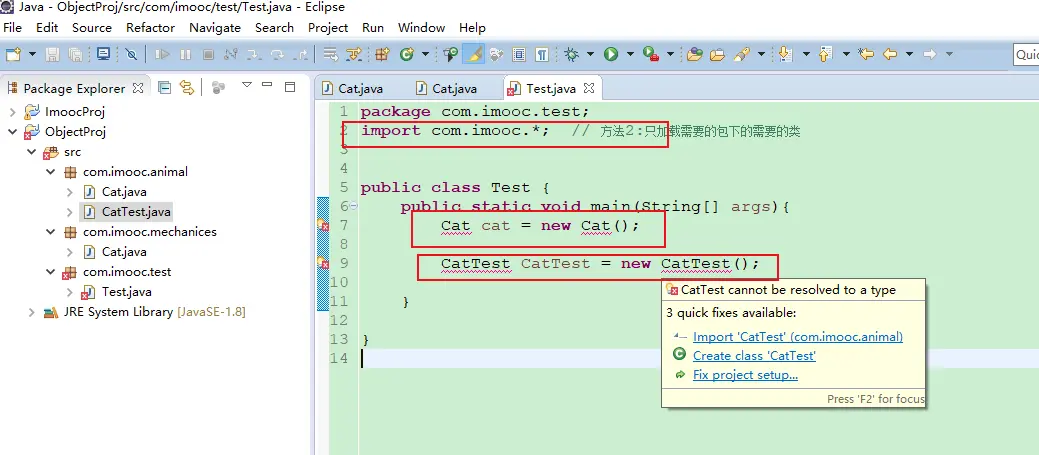Click the Run green play toolbar icon
This screenshot has width=1039, height=455.
pyautogui.click(x=610, y=54)
